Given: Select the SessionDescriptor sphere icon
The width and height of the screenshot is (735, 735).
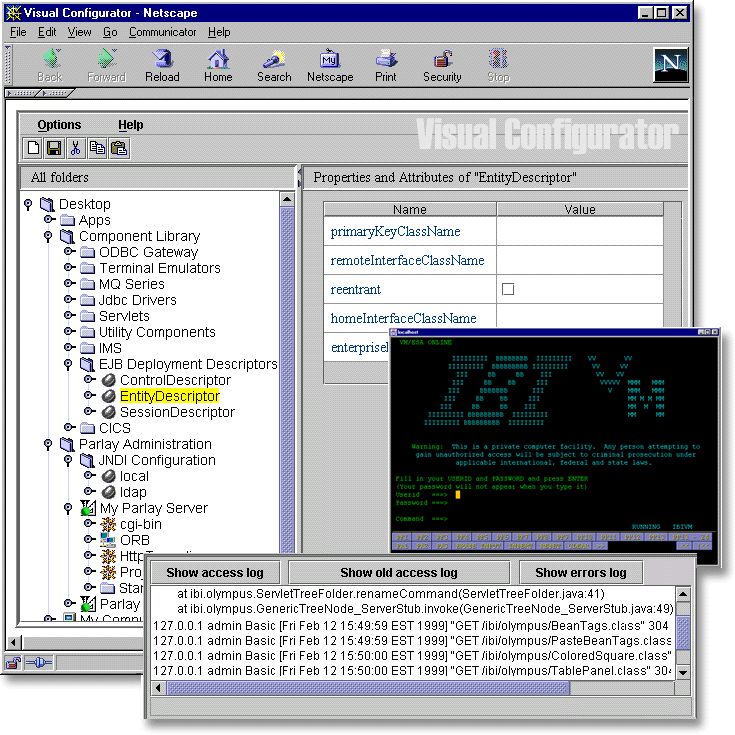Looking at the screenshot, I should (x=108, y=412).
